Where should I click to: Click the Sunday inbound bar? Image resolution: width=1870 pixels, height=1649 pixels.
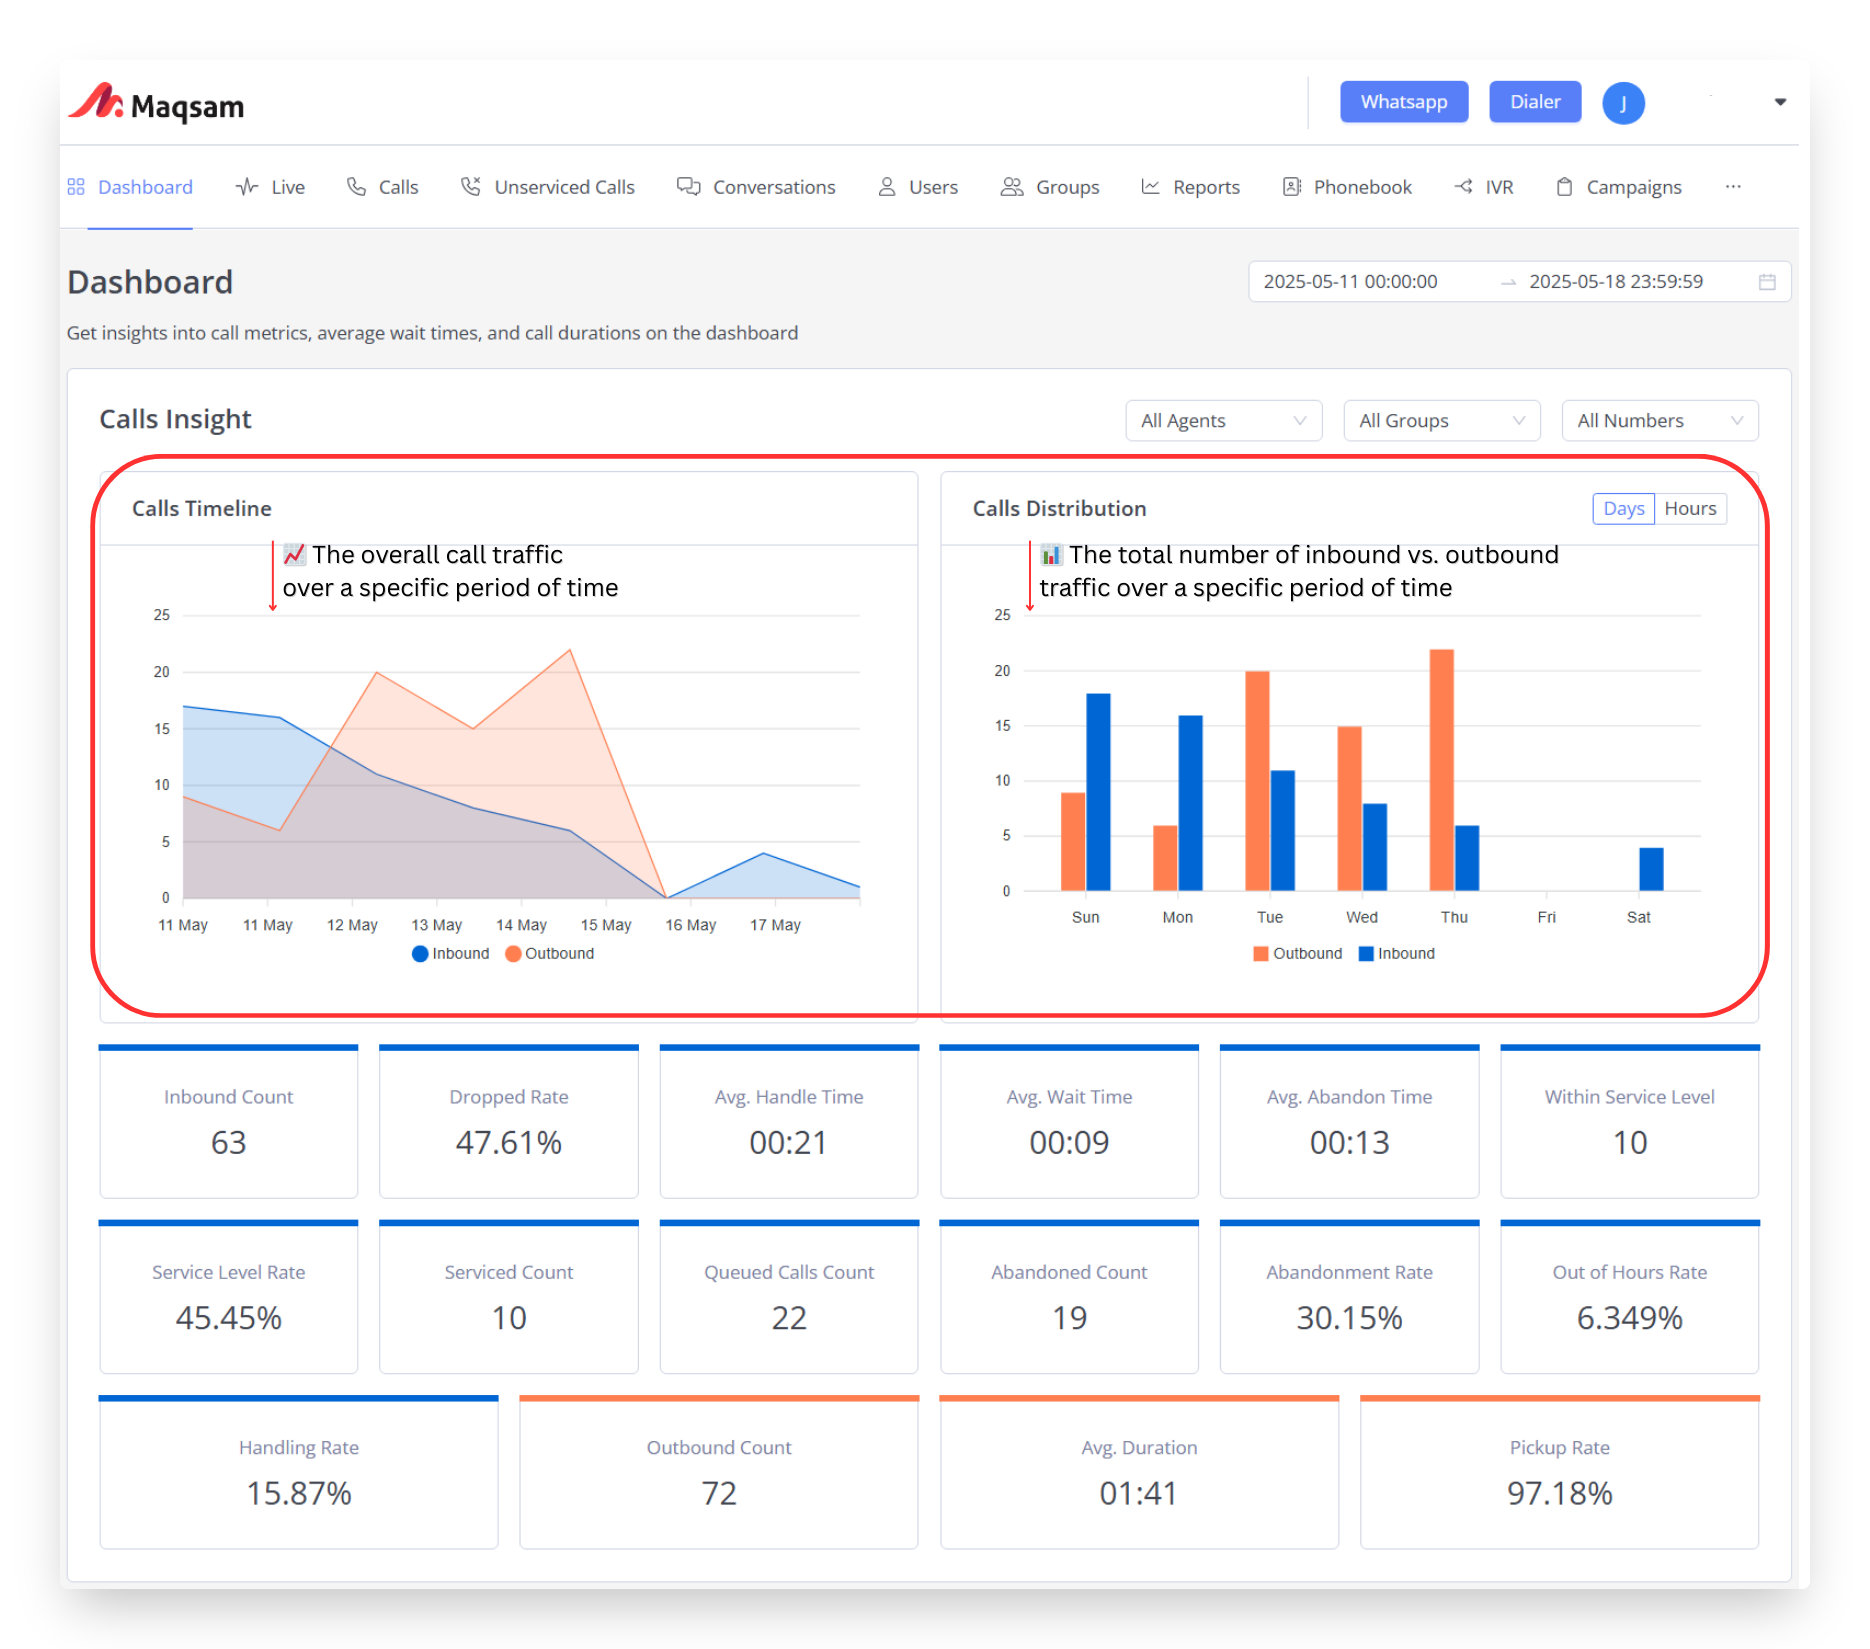click(1098, 792)
